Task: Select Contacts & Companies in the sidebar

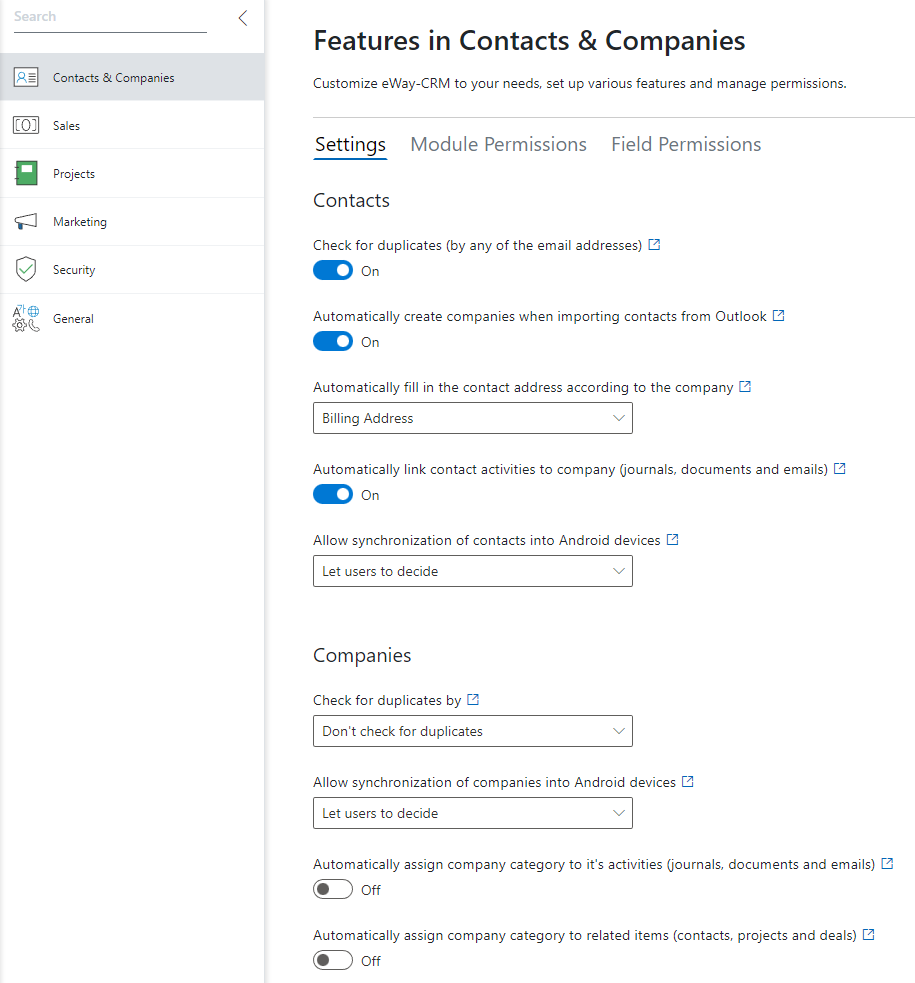Action: (x=132, y=77)
